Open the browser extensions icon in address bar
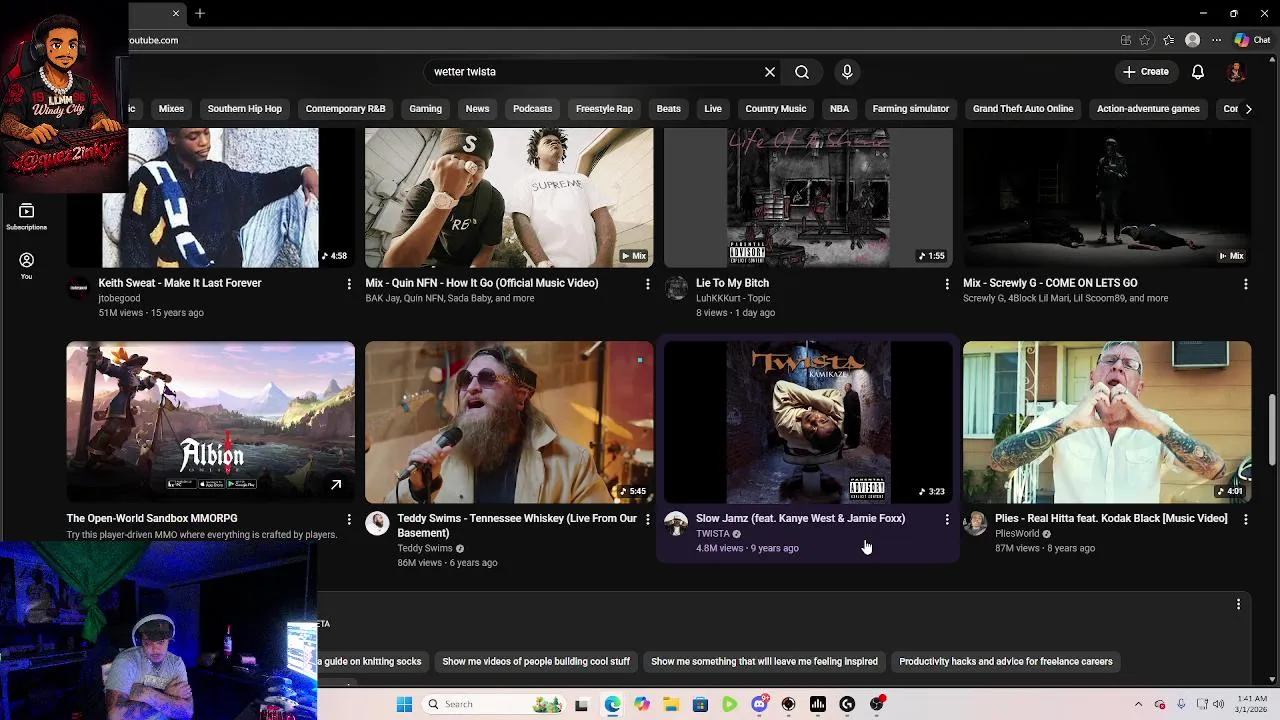 pyautogui.click(x=1126, y=40)
